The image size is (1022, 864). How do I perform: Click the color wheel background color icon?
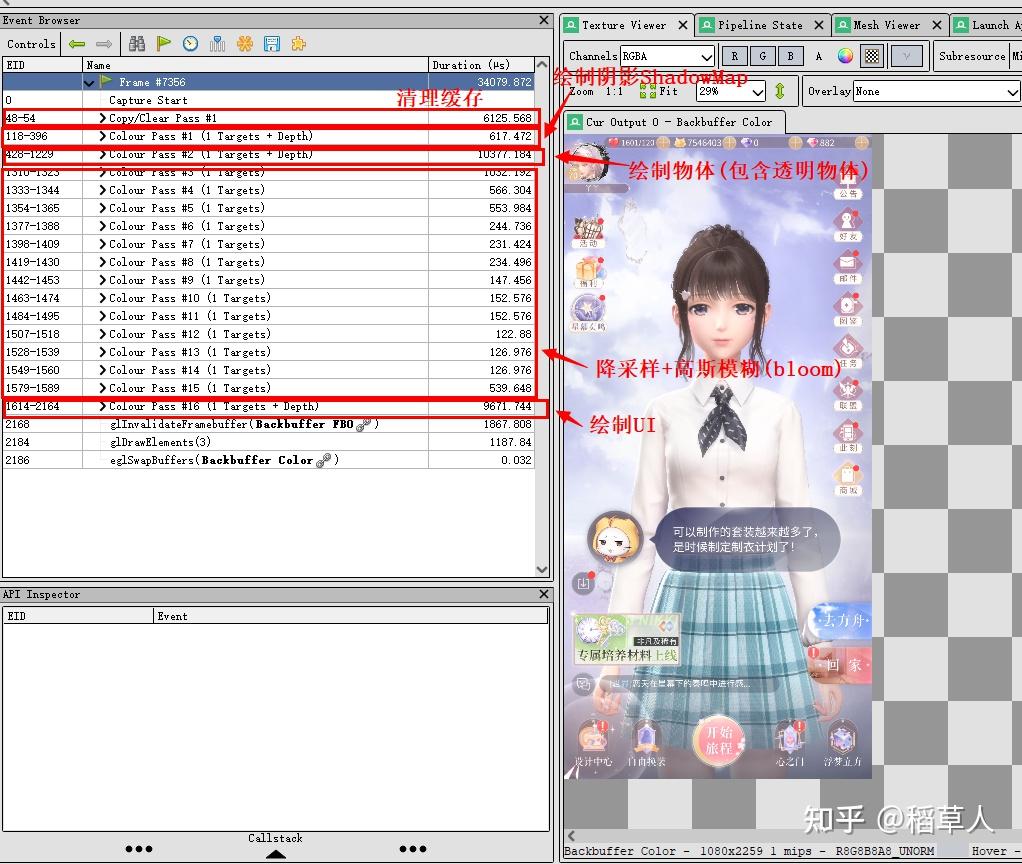(x=845, y=56)
